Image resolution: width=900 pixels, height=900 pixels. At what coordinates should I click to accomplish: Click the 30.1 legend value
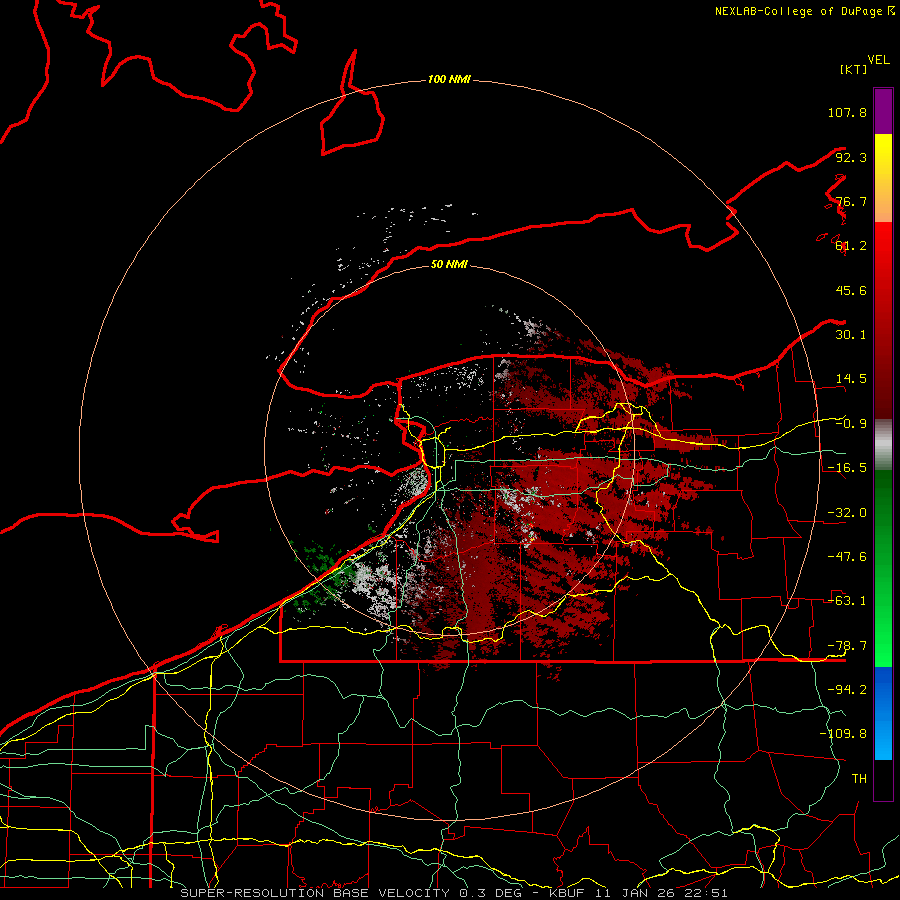[x=851, y=335]
